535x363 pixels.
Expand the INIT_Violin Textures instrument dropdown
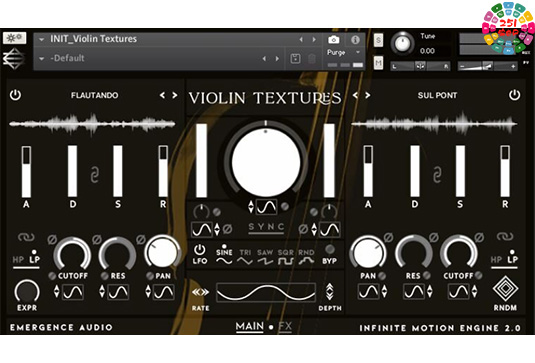tap(41, 40)
